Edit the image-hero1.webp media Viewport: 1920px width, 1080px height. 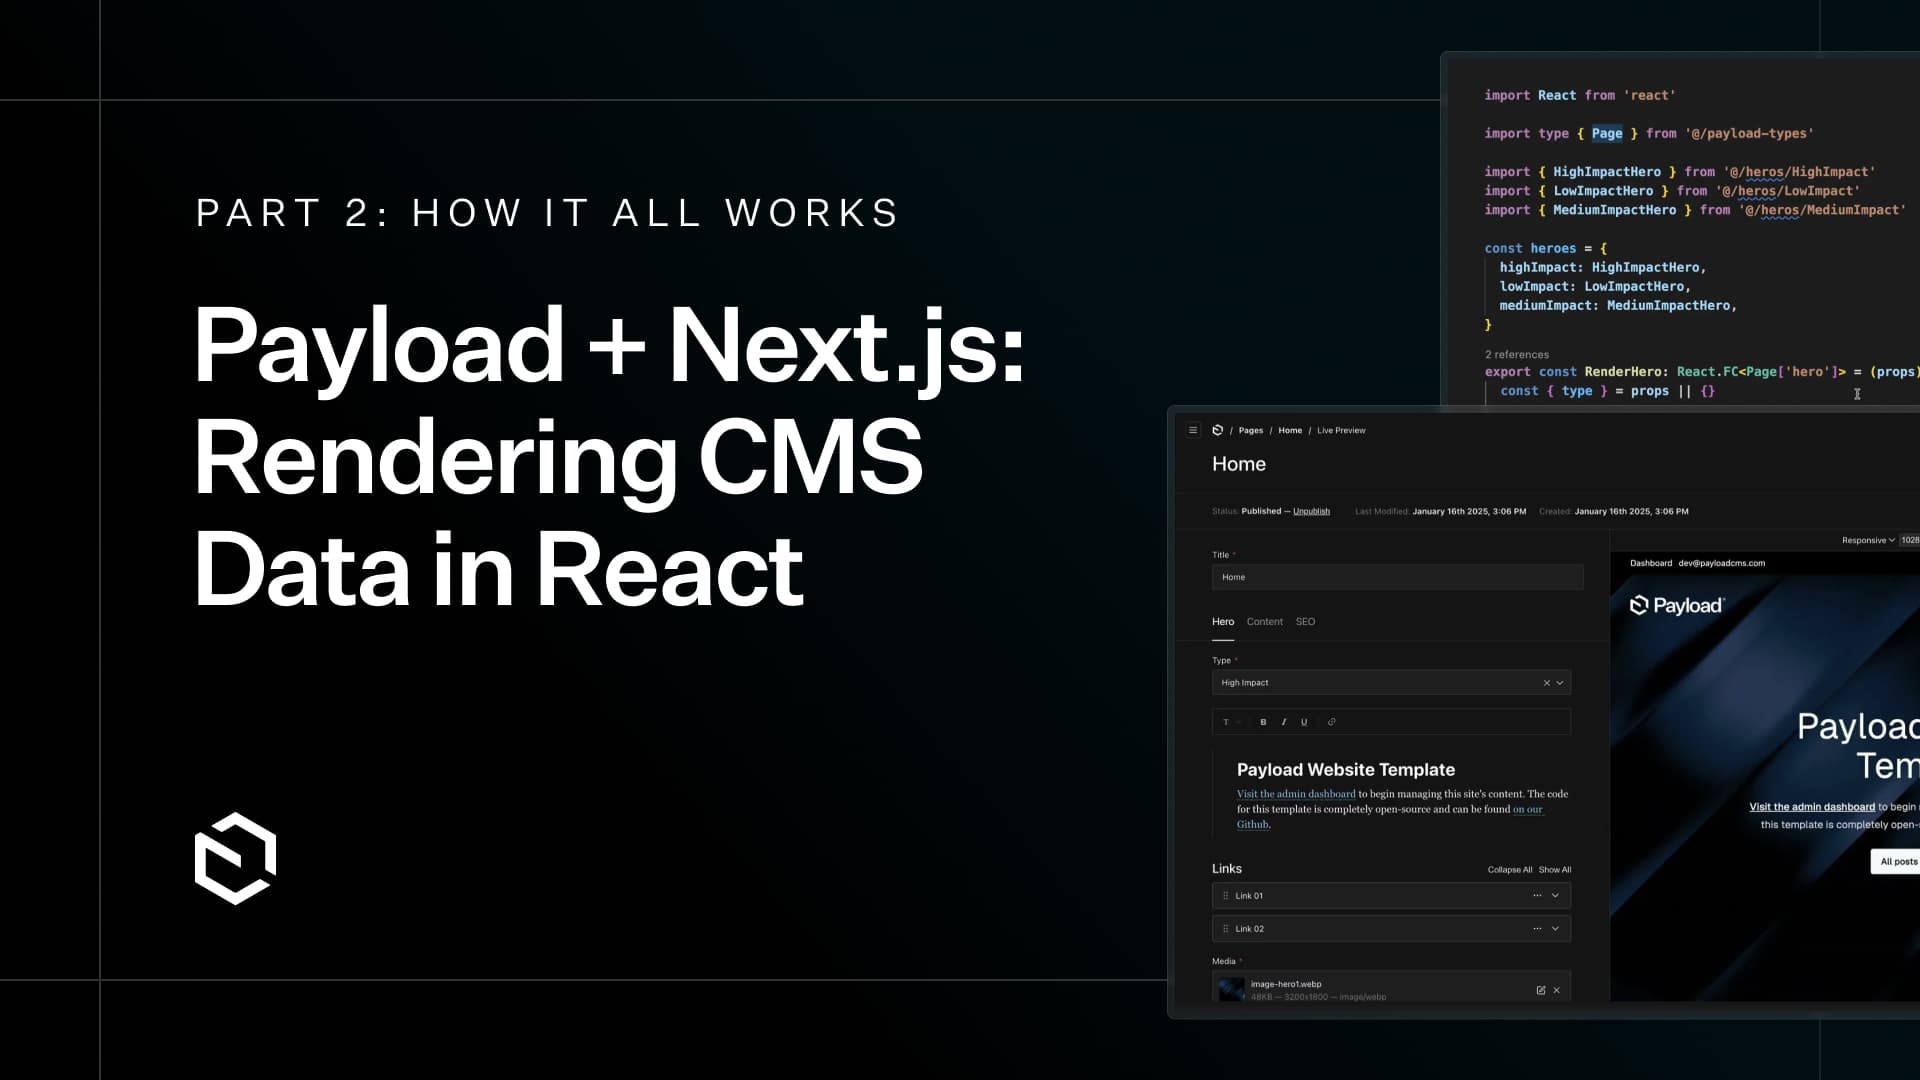click(1541, 990)
